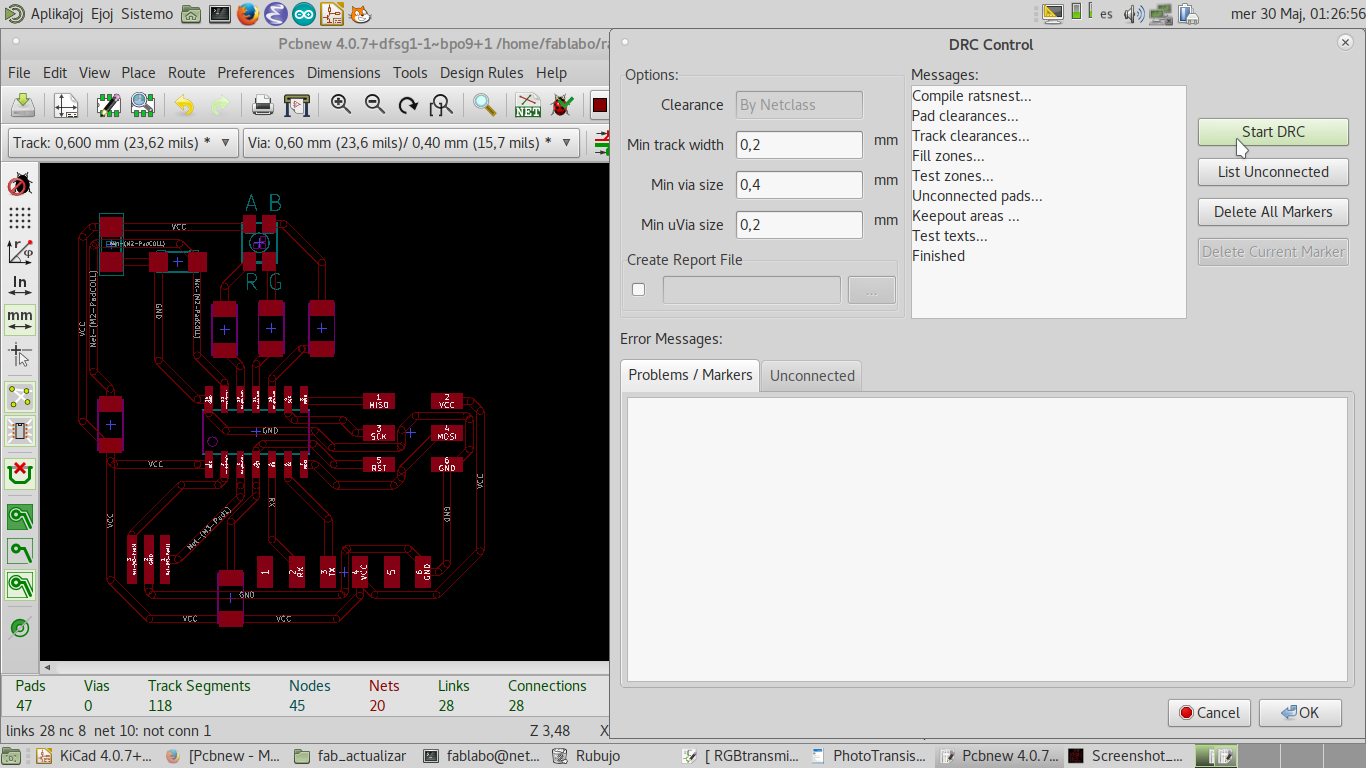This screenshot has width=1366, height=768.
Task: Click the Save board icon
Action: point(23,105)
